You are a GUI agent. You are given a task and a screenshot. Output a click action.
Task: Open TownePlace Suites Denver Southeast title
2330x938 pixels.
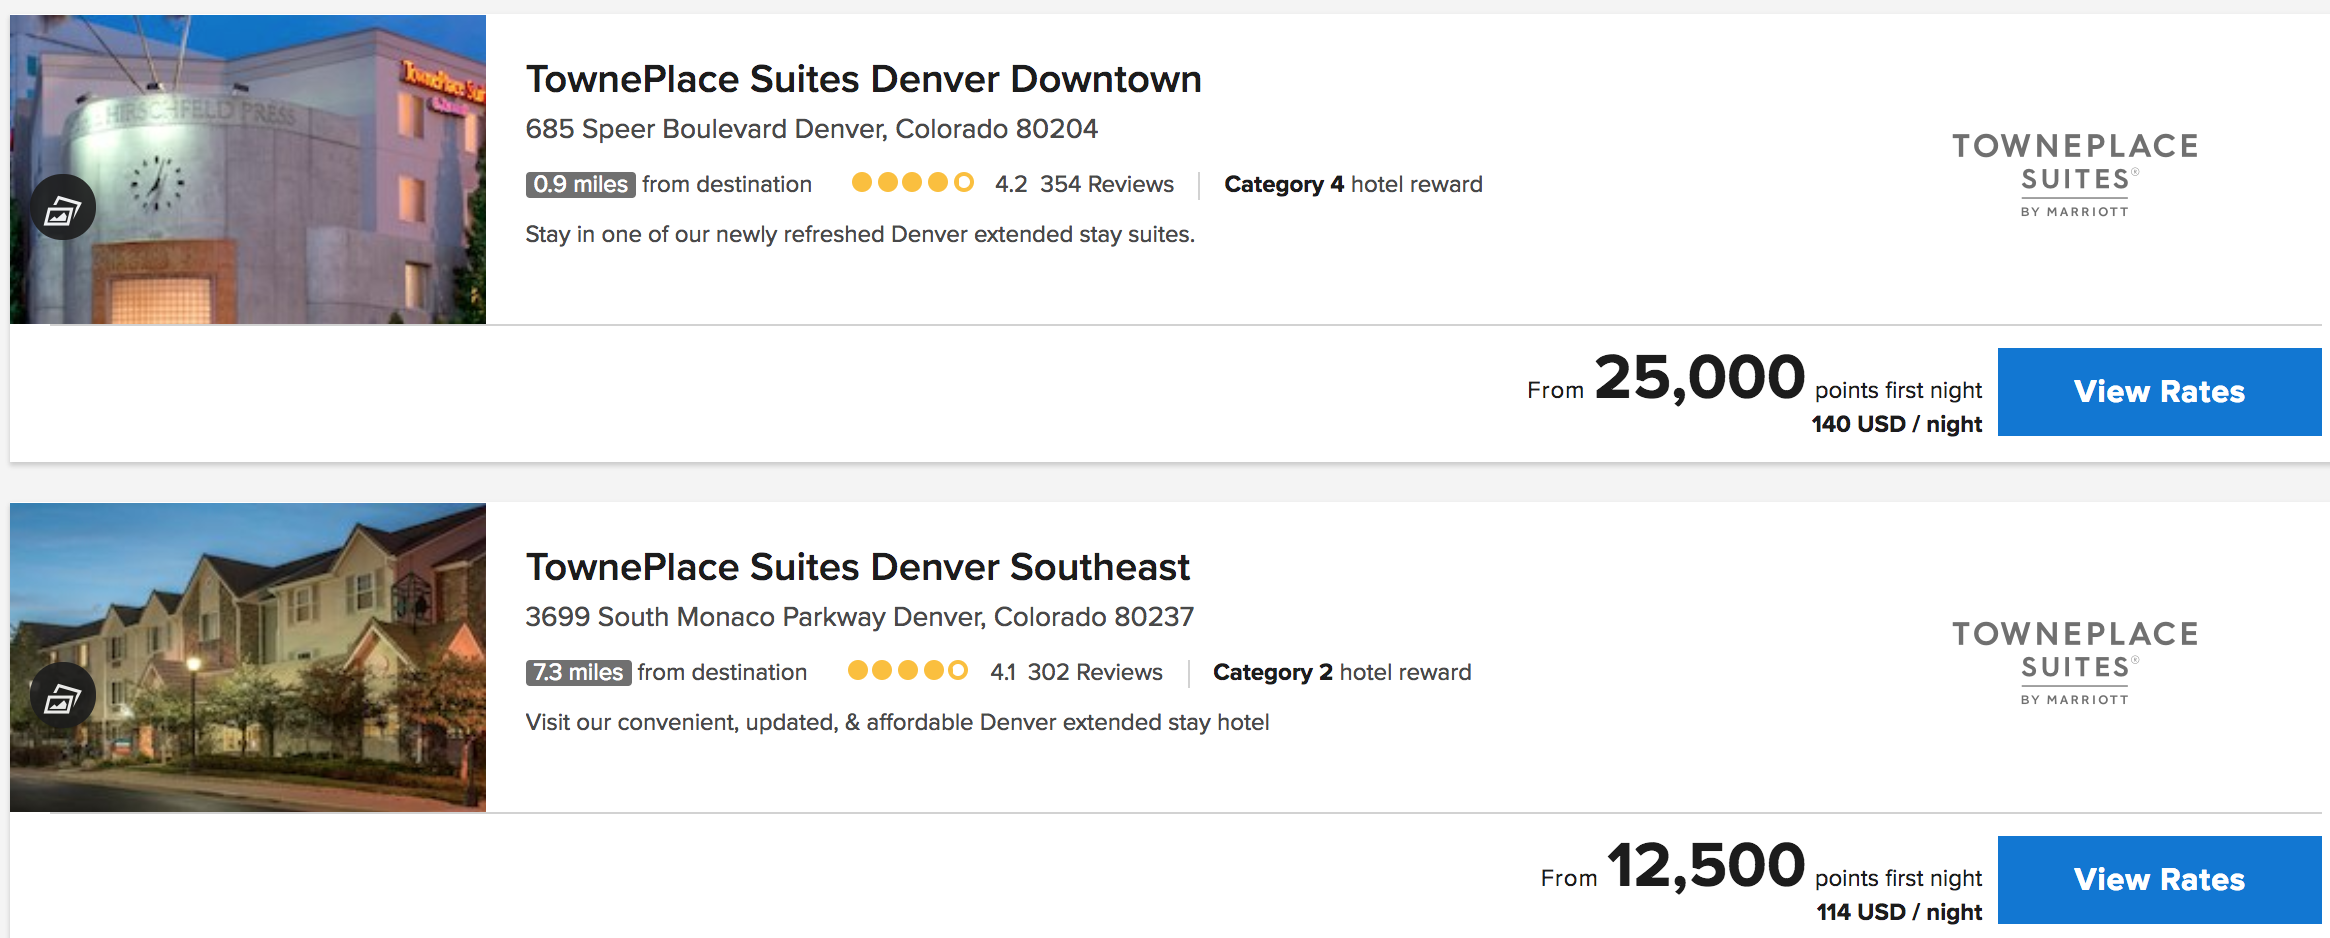pos(857,567)
